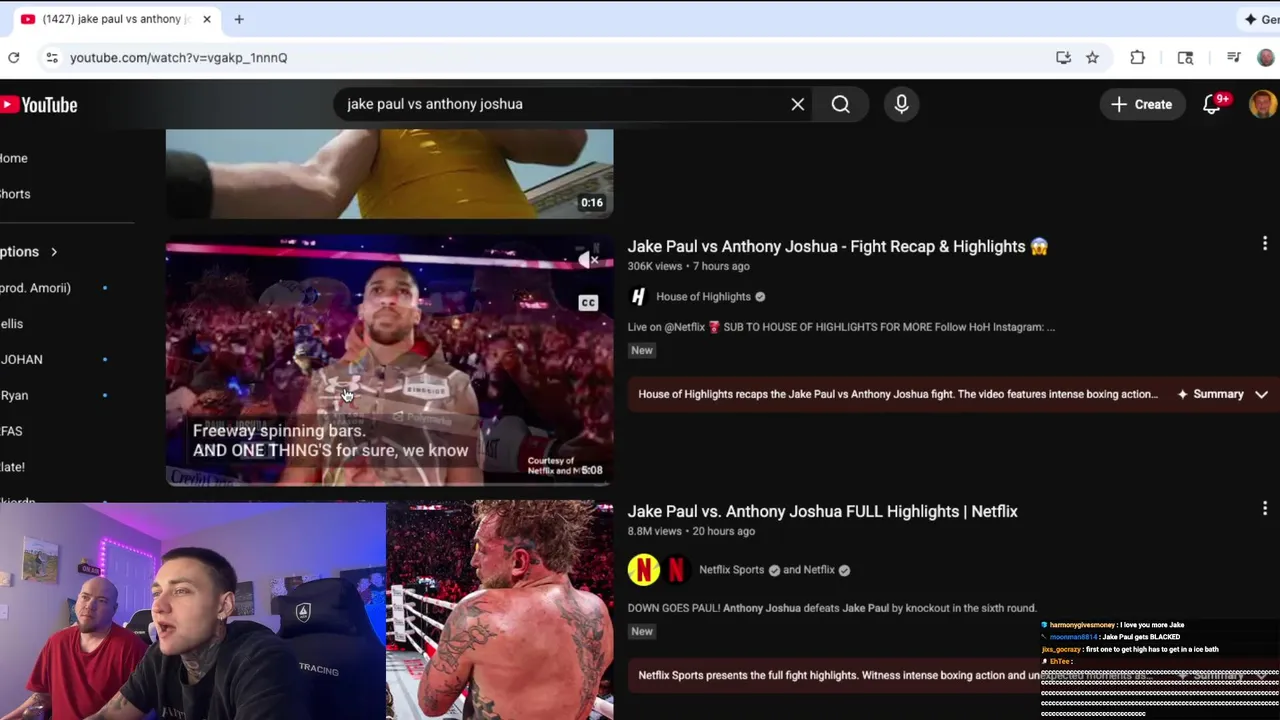View site information icon in address bar
The image size is (1280, 720).
point(52,58)
